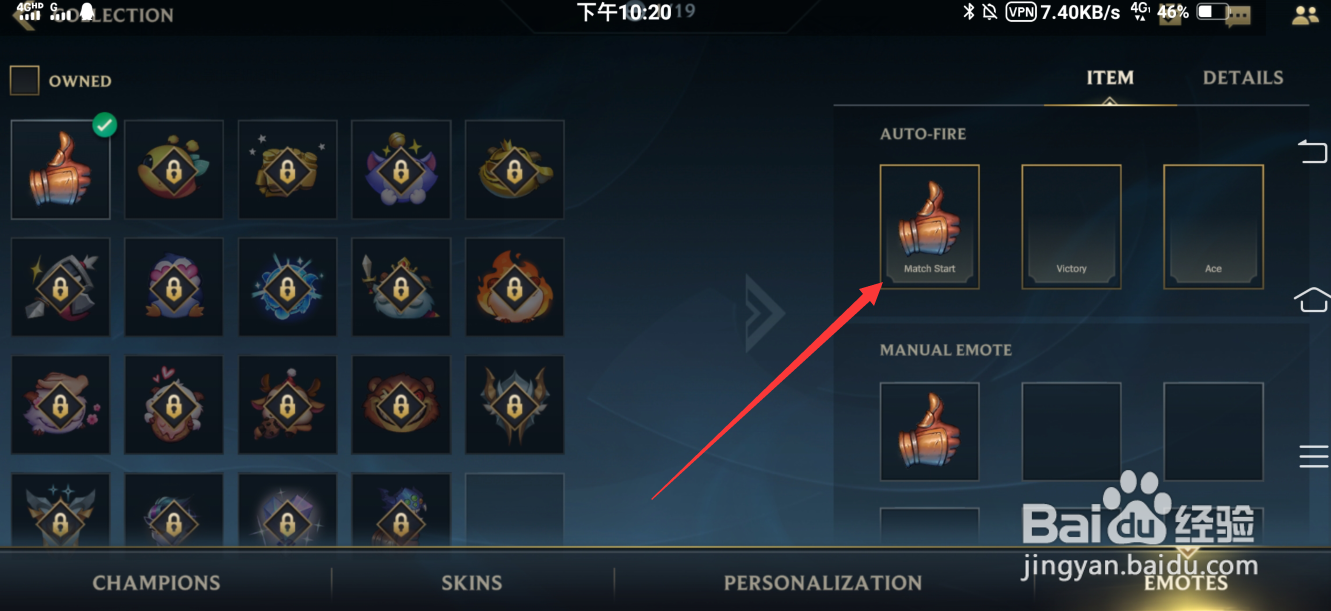This screenshot has height=611, width=1331.
Task: Click thumbs-up in Manual Emote slot
Action: pos(930,432)
